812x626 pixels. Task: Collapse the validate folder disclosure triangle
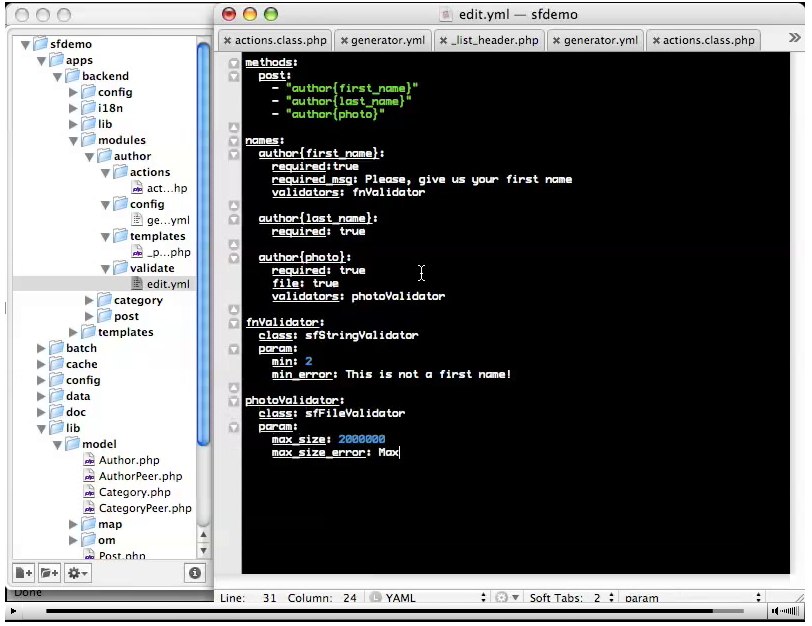(105, 268)
